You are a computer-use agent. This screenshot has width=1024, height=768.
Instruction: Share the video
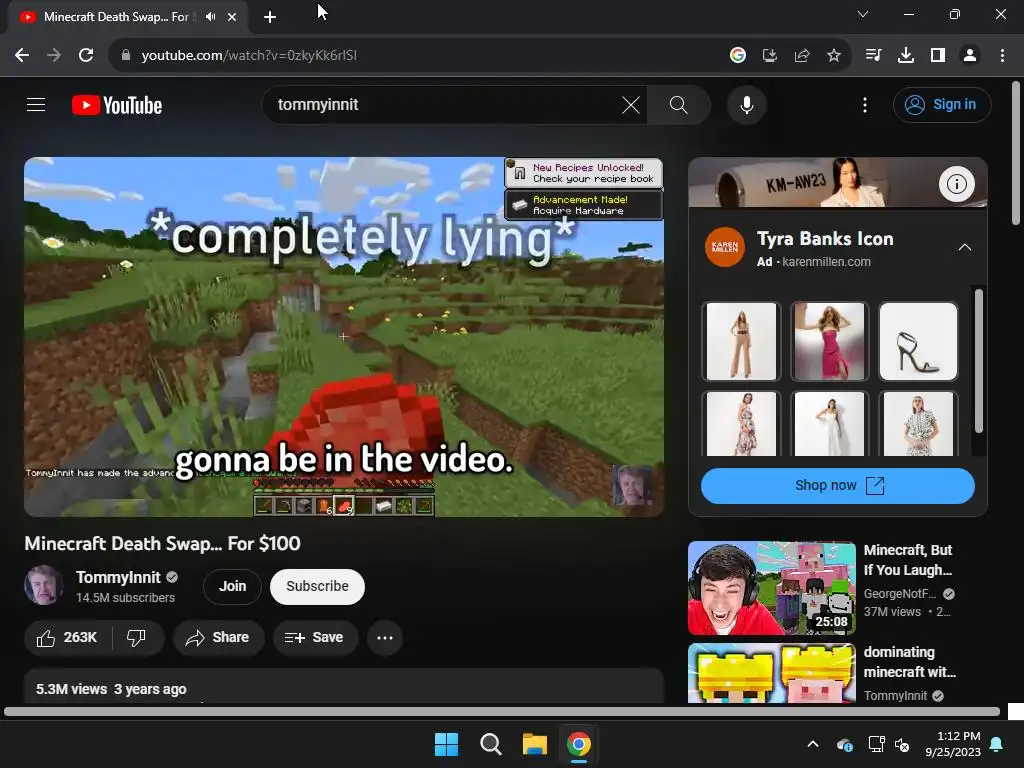click(x=218, y=637)
